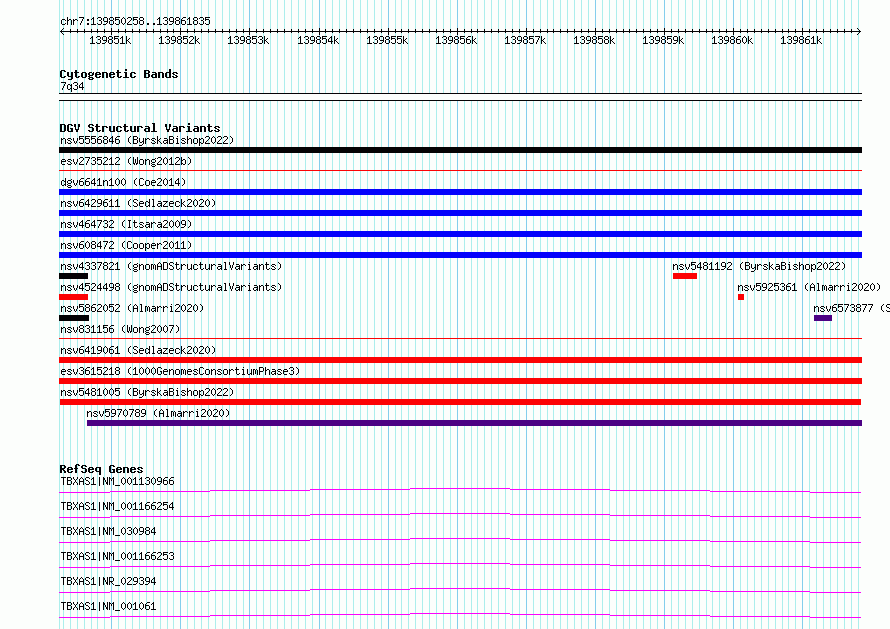The width and height of the screenshot is (890, 629).
Task: Select the red nsv5481005 variant bar
Action: click(x=460, y=402)
